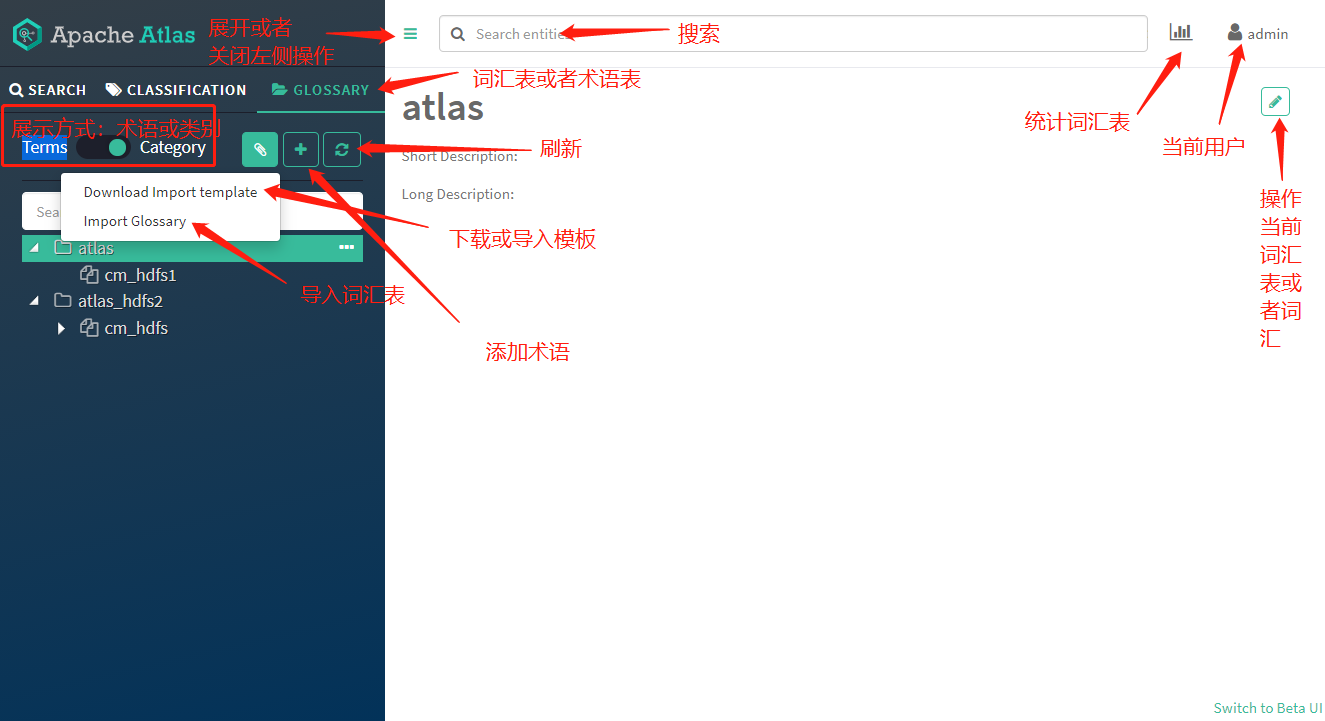This screenshot has height=721, width=1325.
Task: Click the plus add glossary button
Action: [x=300, y=149]
